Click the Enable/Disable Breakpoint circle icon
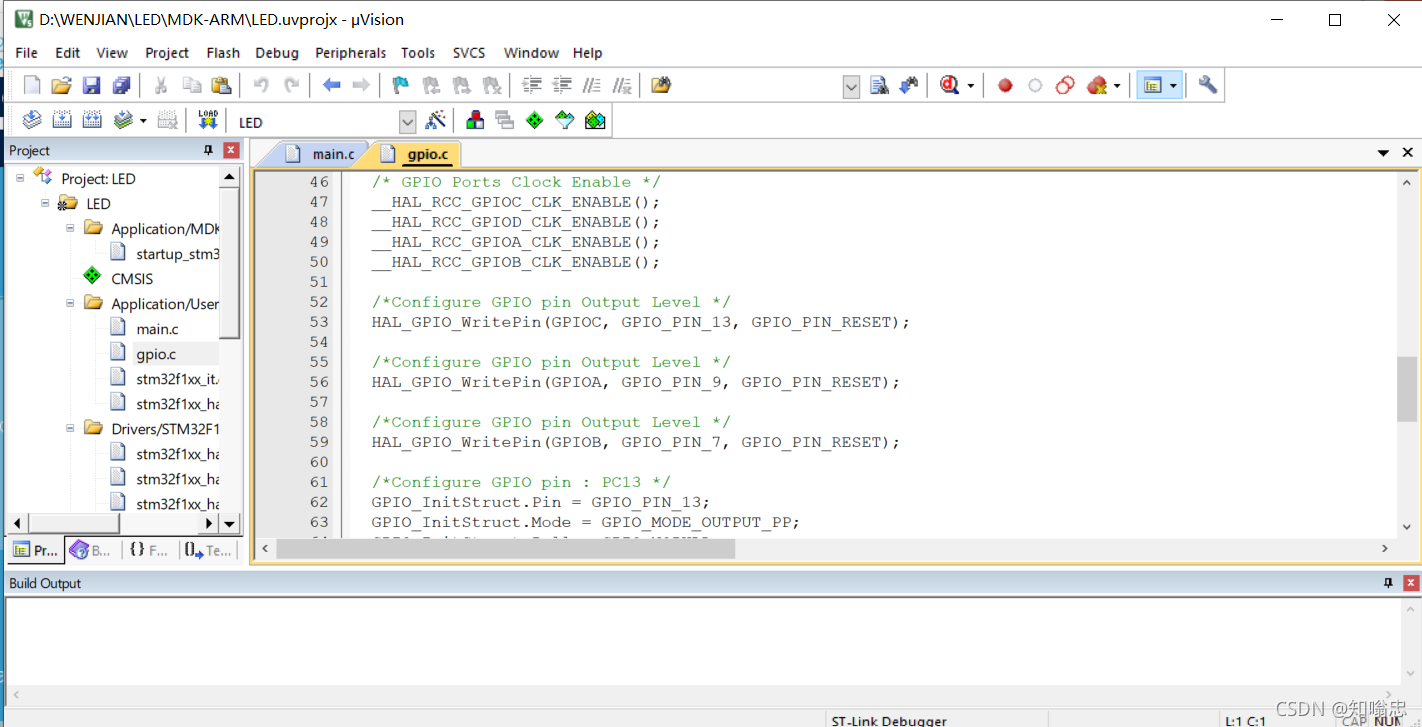This screenshot has height=727, width=1422. tap(1035, 86)
